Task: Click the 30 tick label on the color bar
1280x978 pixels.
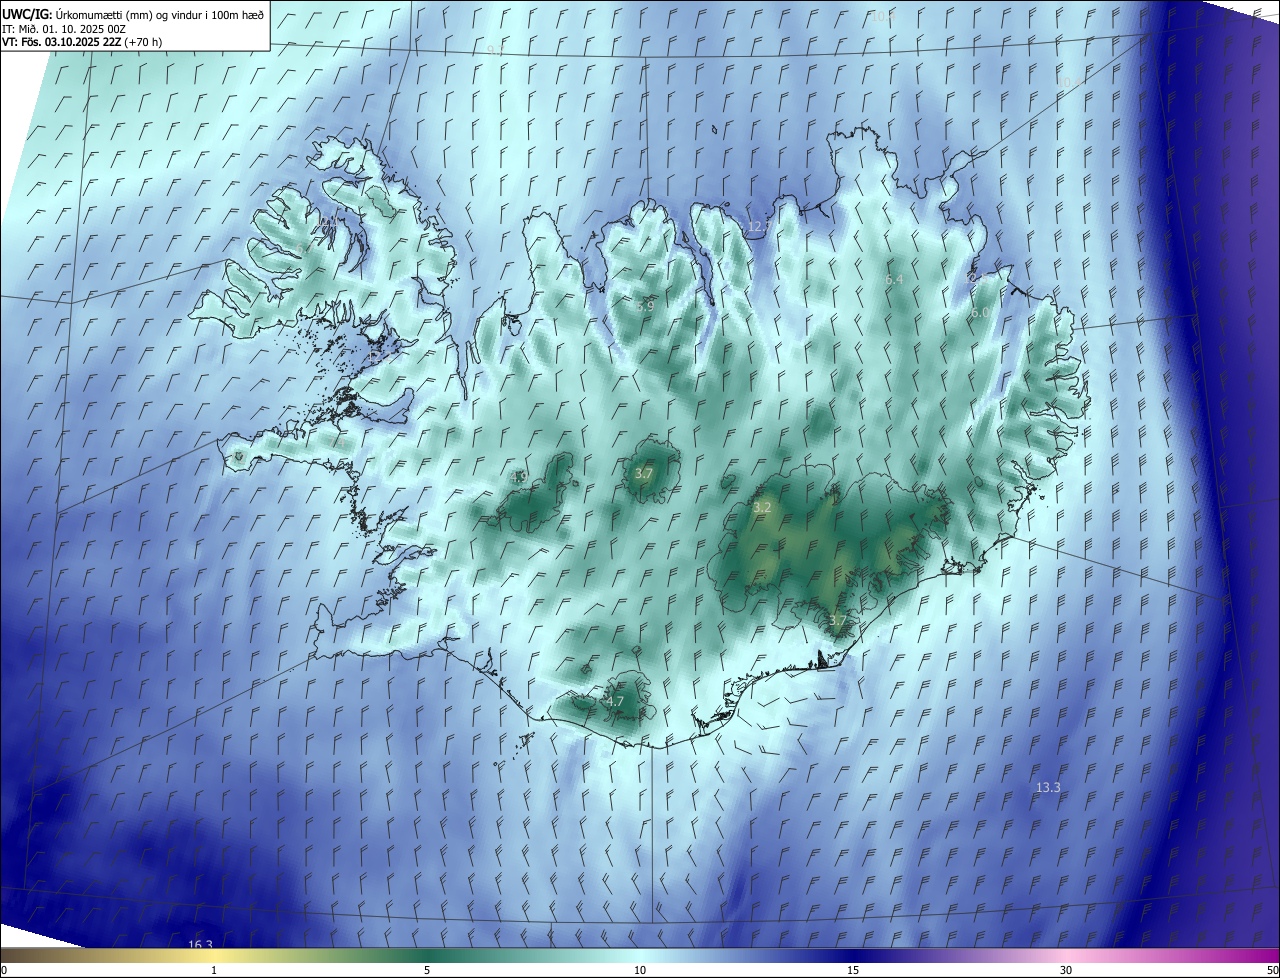Action: [x=1066, y=970]
